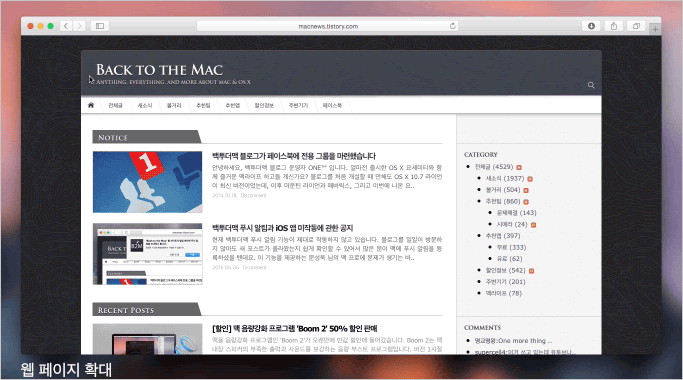Viewport: 683px width, 380px height.
Task: Click the new-post badge beside 할인정보 (542)
Action: (531, 271)
